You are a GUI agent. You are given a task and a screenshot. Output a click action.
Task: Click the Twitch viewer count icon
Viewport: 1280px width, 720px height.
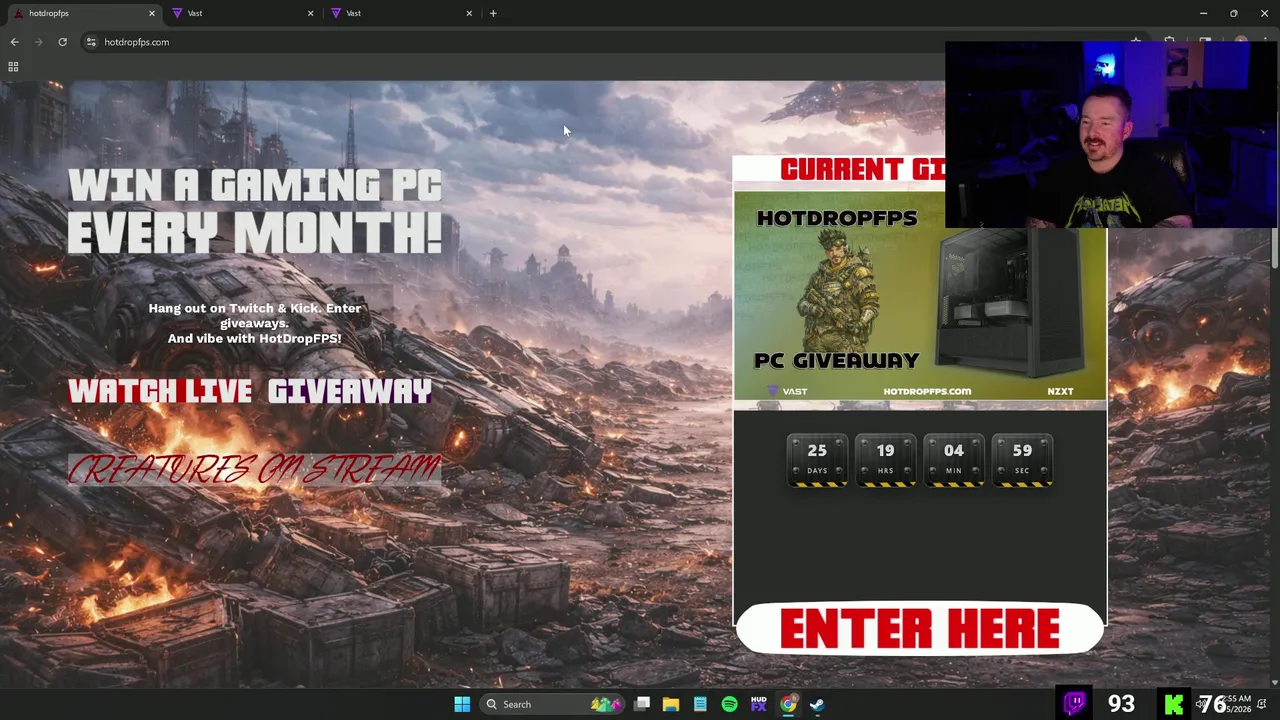tap(1075, 703)
